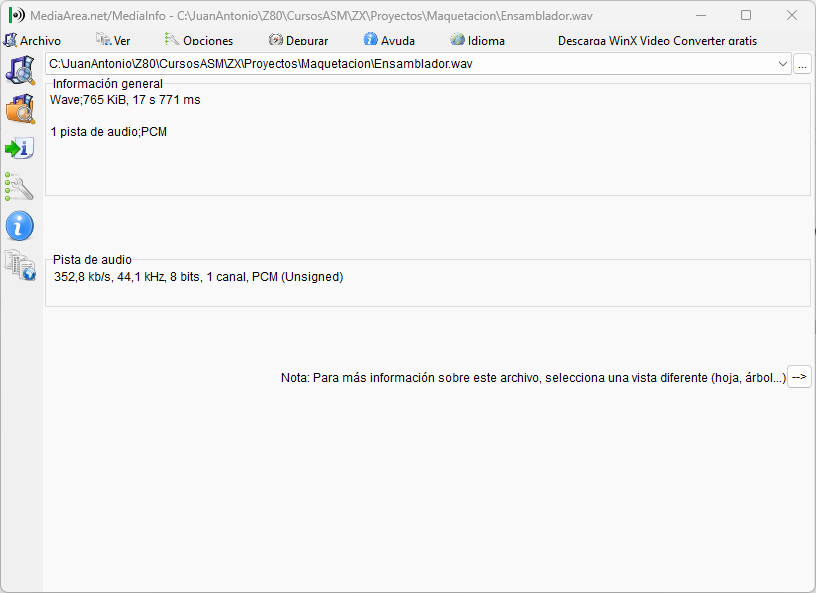The height and width of the screenshot is (593, 816).
Task: Click the browse '...' button beside path
Action: 803,64
